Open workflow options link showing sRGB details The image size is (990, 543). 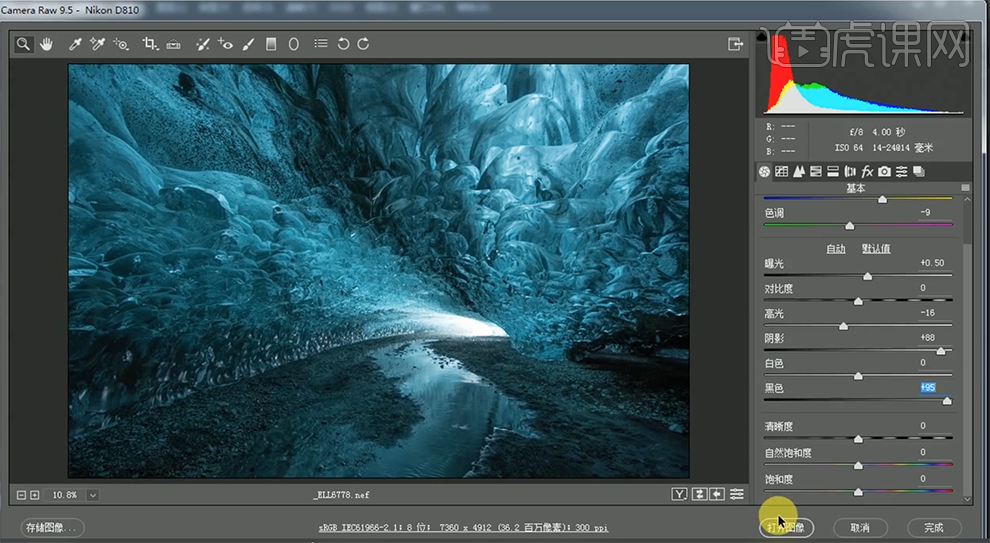[461, 528]
